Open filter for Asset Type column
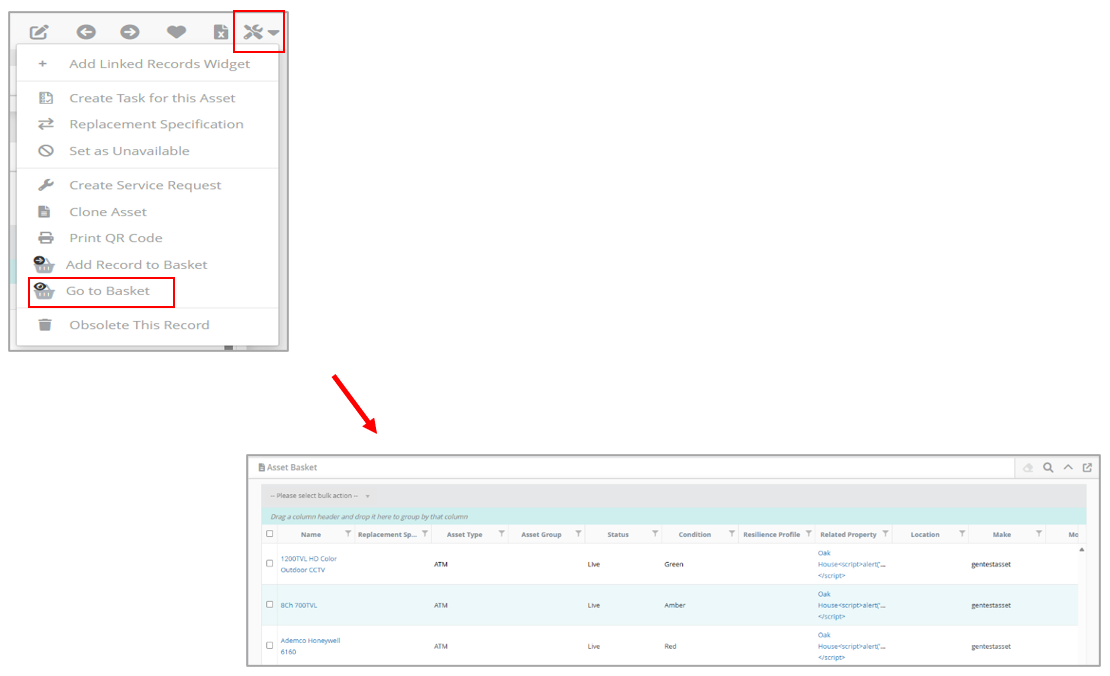This screenshot has height=676, width=1110. [x=501, y=534]
